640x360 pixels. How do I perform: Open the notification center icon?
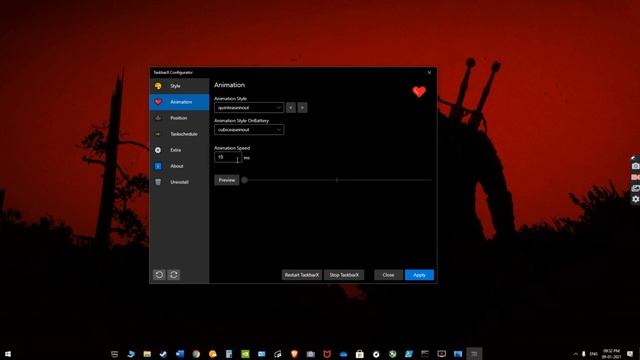pyautogui.click(x=631, y=354)
